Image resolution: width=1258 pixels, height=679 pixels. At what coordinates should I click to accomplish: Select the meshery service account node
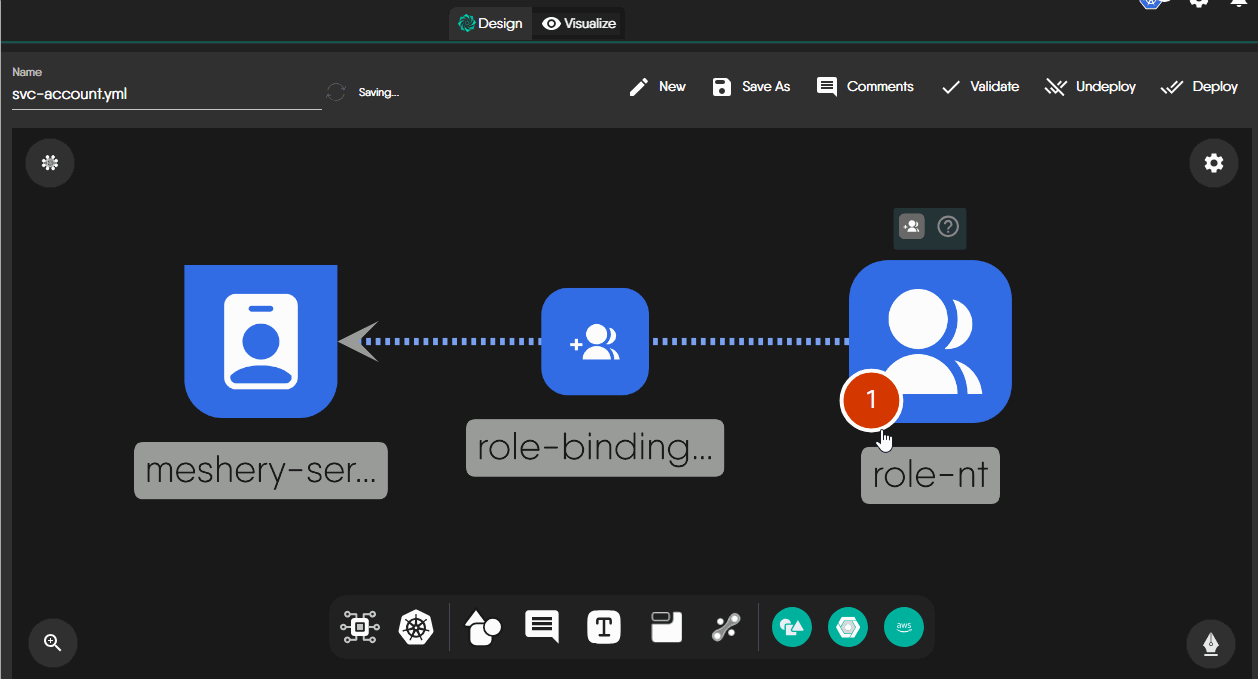[260, 341]
